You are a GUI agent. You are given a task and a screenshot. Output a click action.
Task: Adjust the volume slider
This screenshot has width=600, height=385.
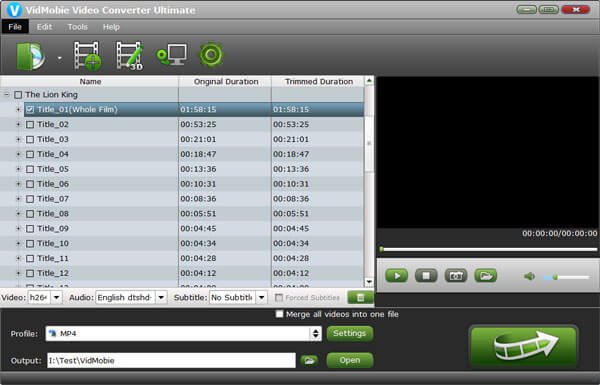pos(566,277)
